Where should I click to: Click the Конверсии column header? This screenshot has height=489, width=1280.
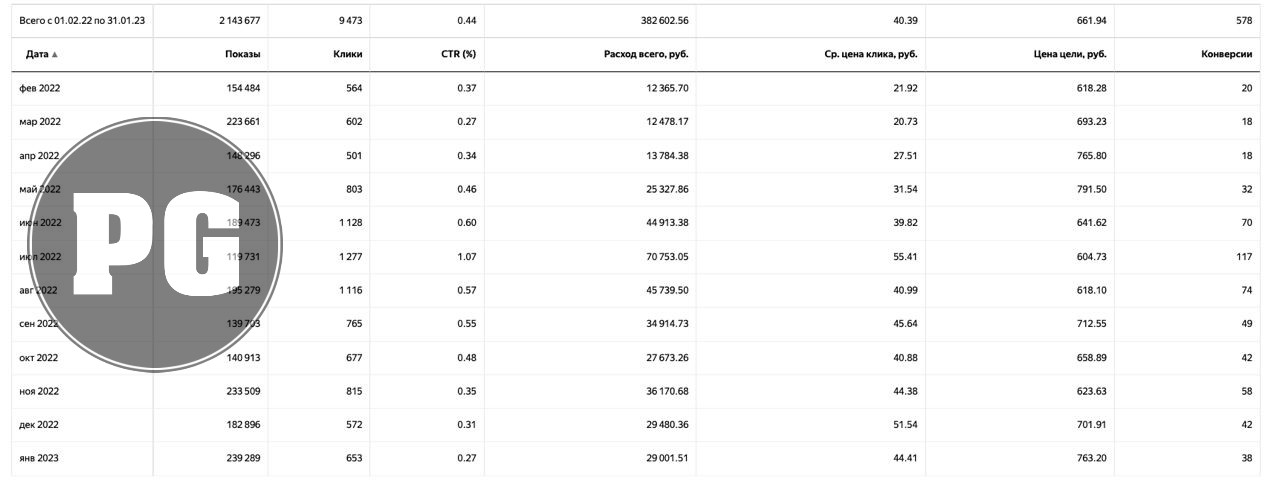point(1227,55)
